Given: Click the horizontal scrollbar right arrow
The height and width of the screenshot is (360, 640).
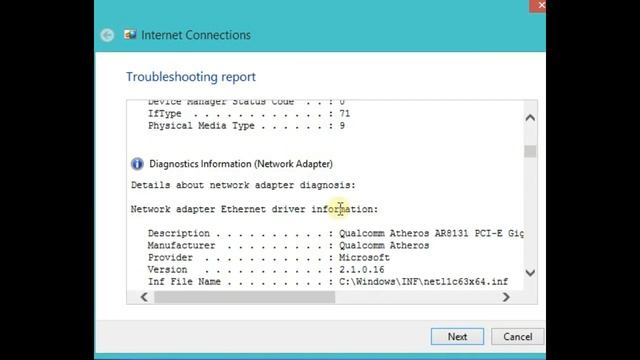Looking at the screenshot, I should (x=506, y=297).
